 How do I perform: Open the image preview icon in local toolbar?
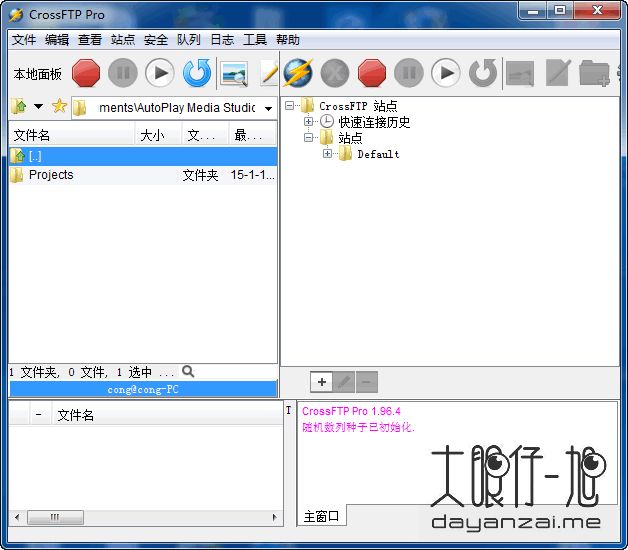(234, 74)
